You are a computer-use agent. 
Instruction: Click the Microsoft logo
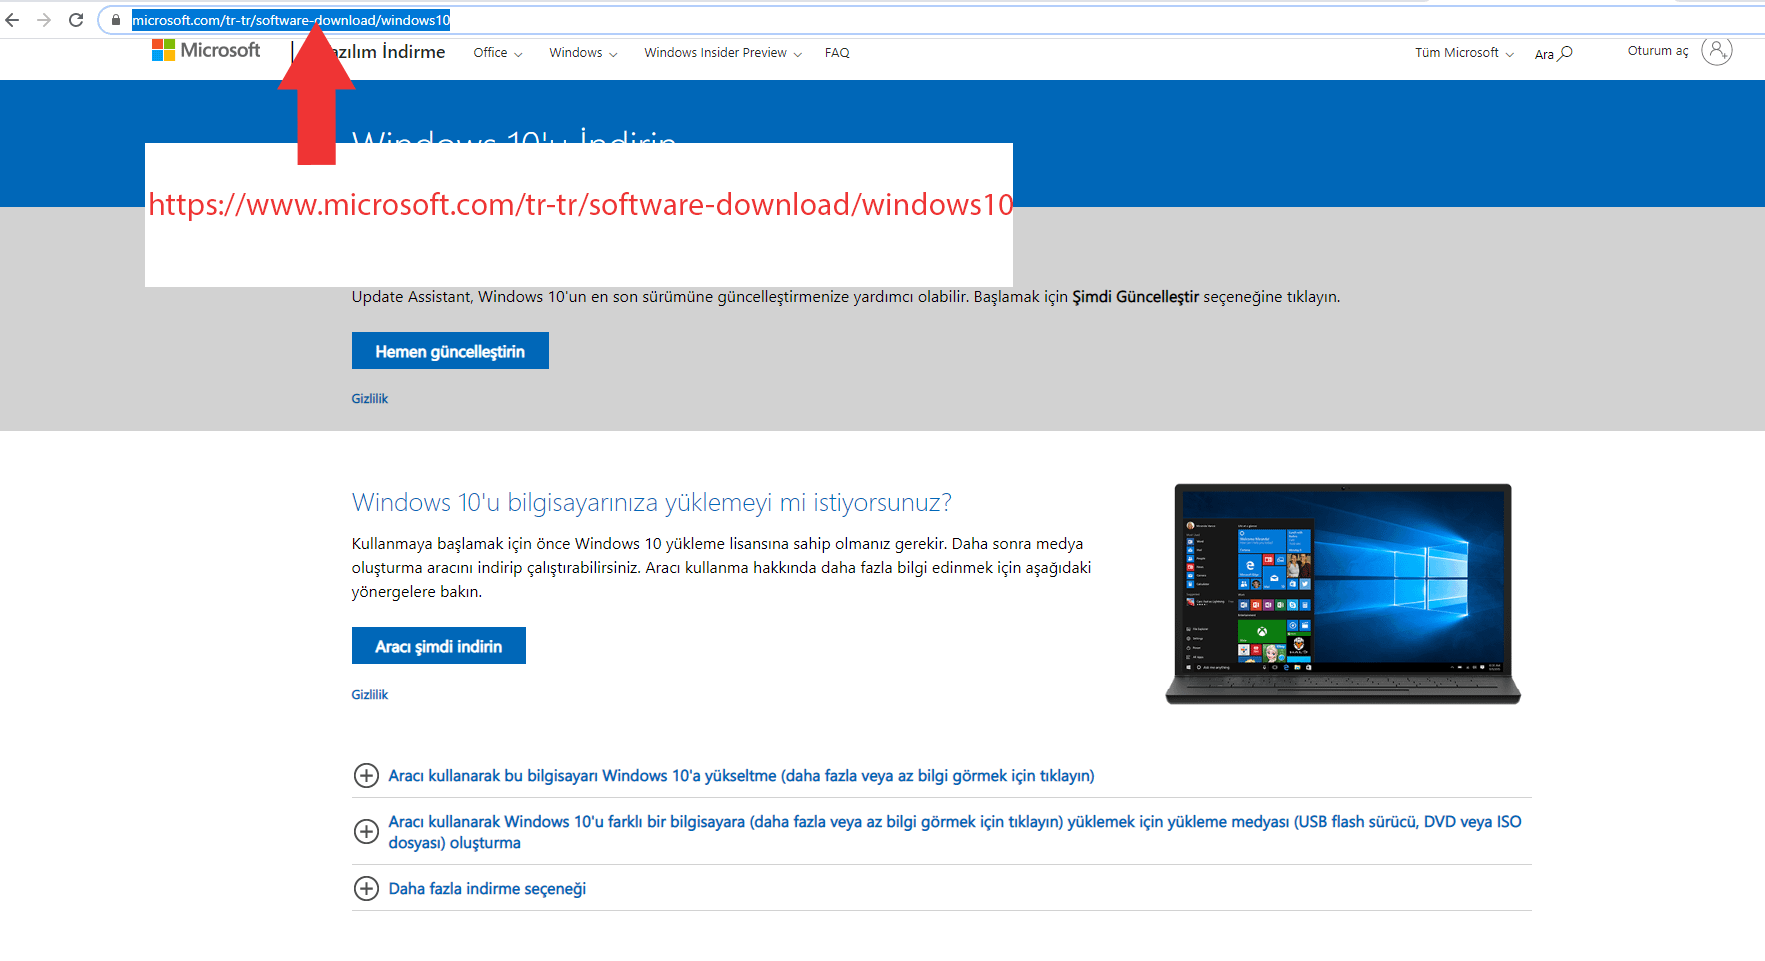[206, 50]
